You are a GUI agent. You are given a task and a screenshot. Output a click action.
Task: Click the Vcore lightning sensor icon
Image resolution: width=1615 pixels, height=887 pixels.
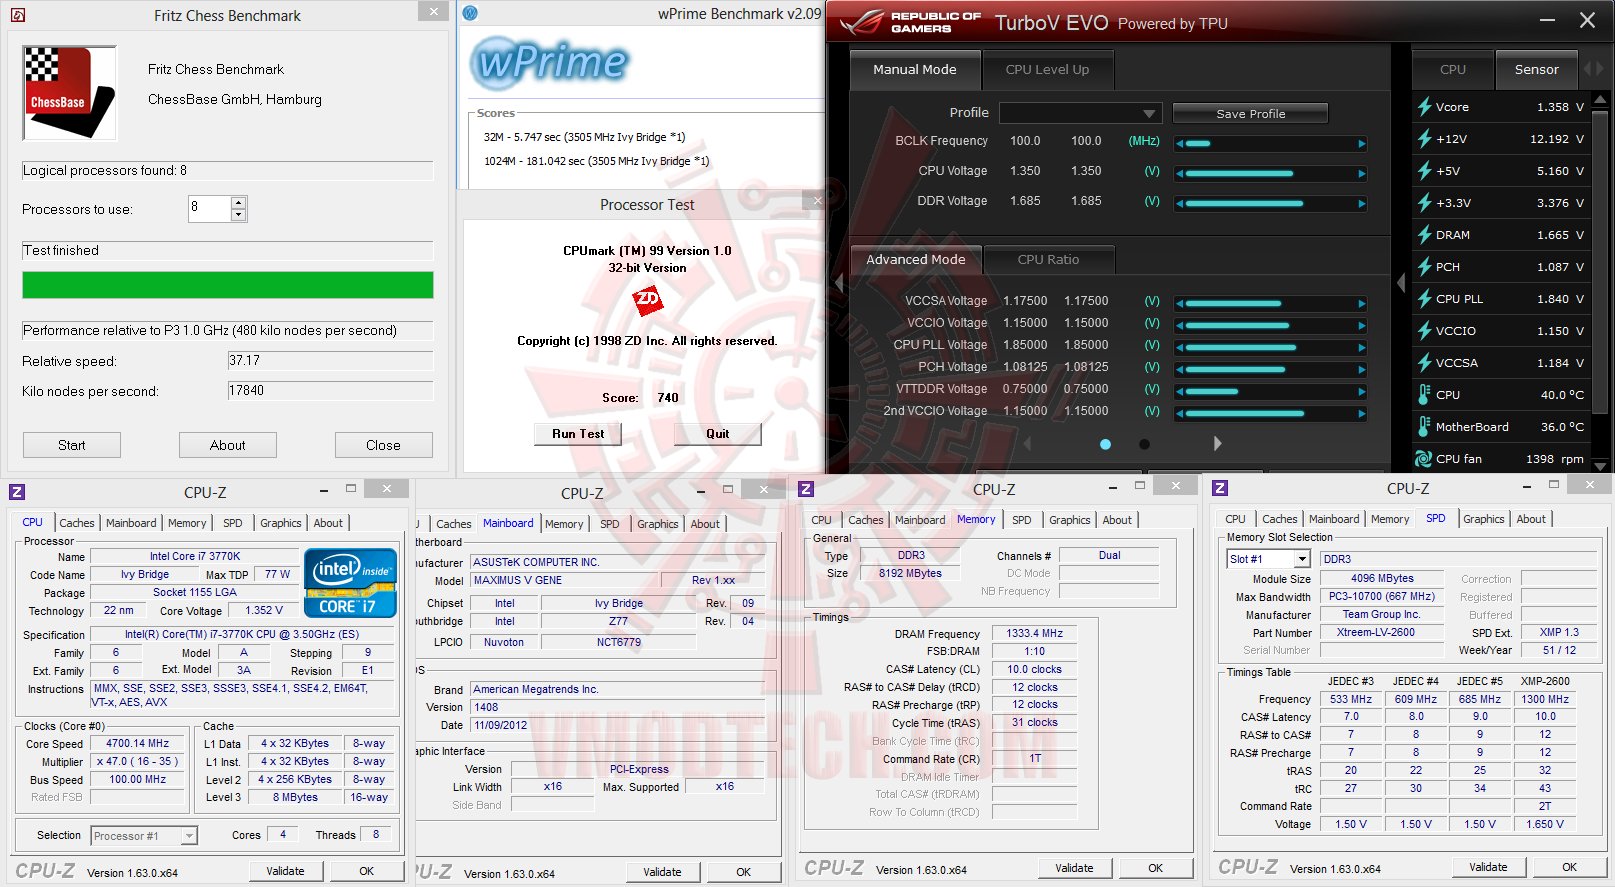coord(1424,107)
